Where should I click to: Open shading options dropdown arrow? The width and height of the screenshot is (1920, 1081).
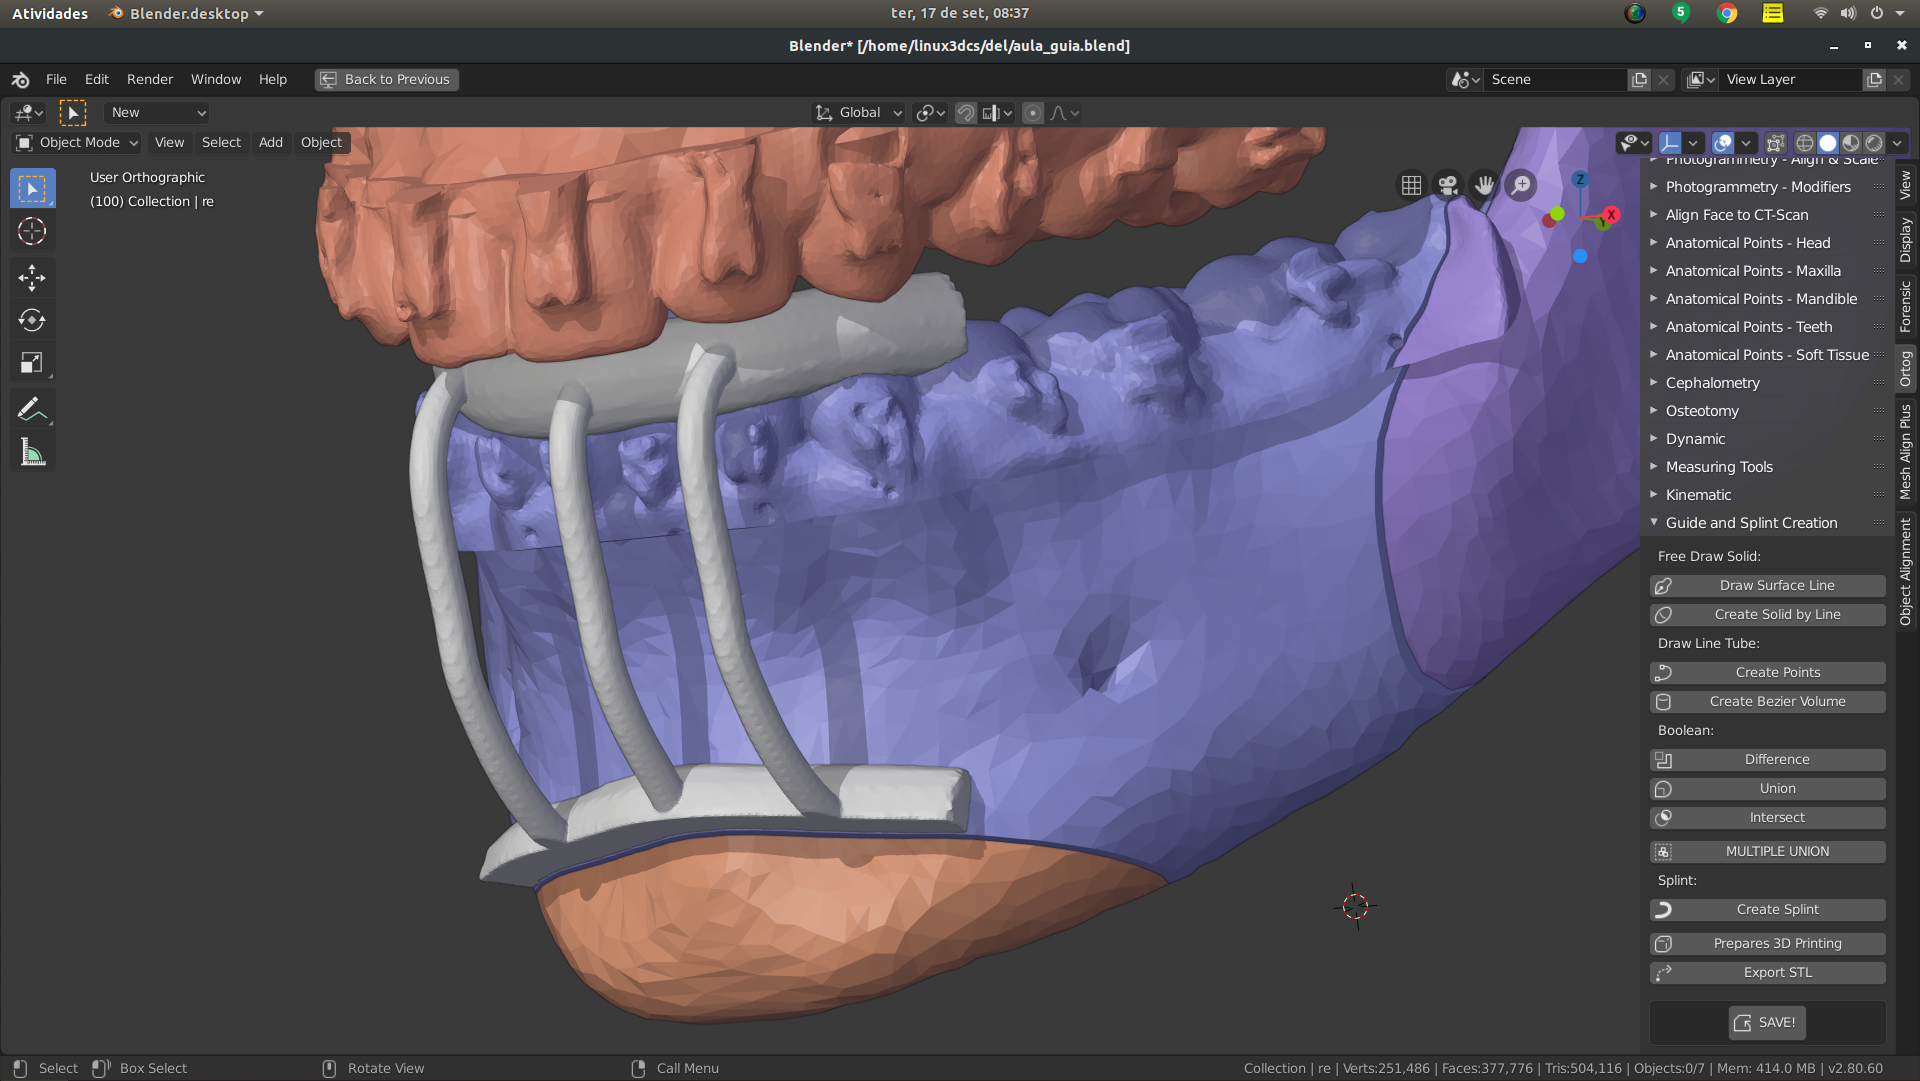[x=1897, y=143]
